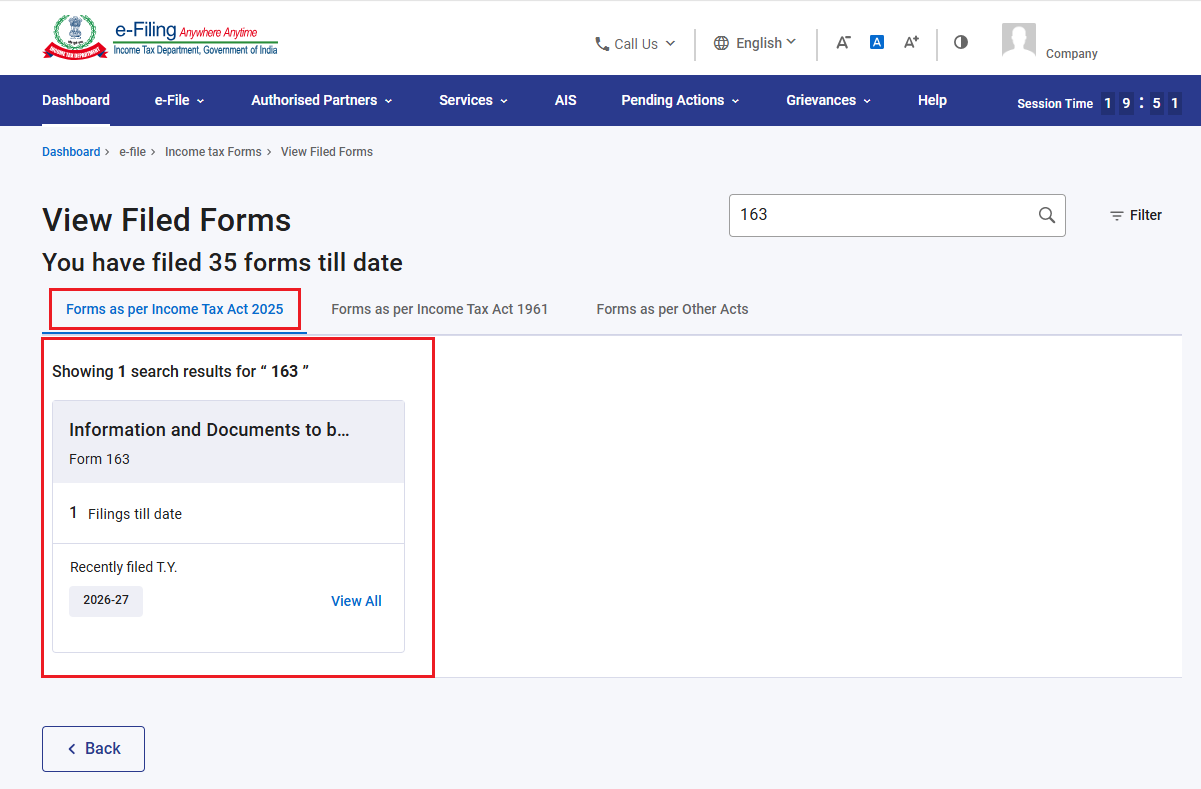The image size is (1201, 789).
Task: Click the 35 forms filed summary text
Action: coord(222,263)
